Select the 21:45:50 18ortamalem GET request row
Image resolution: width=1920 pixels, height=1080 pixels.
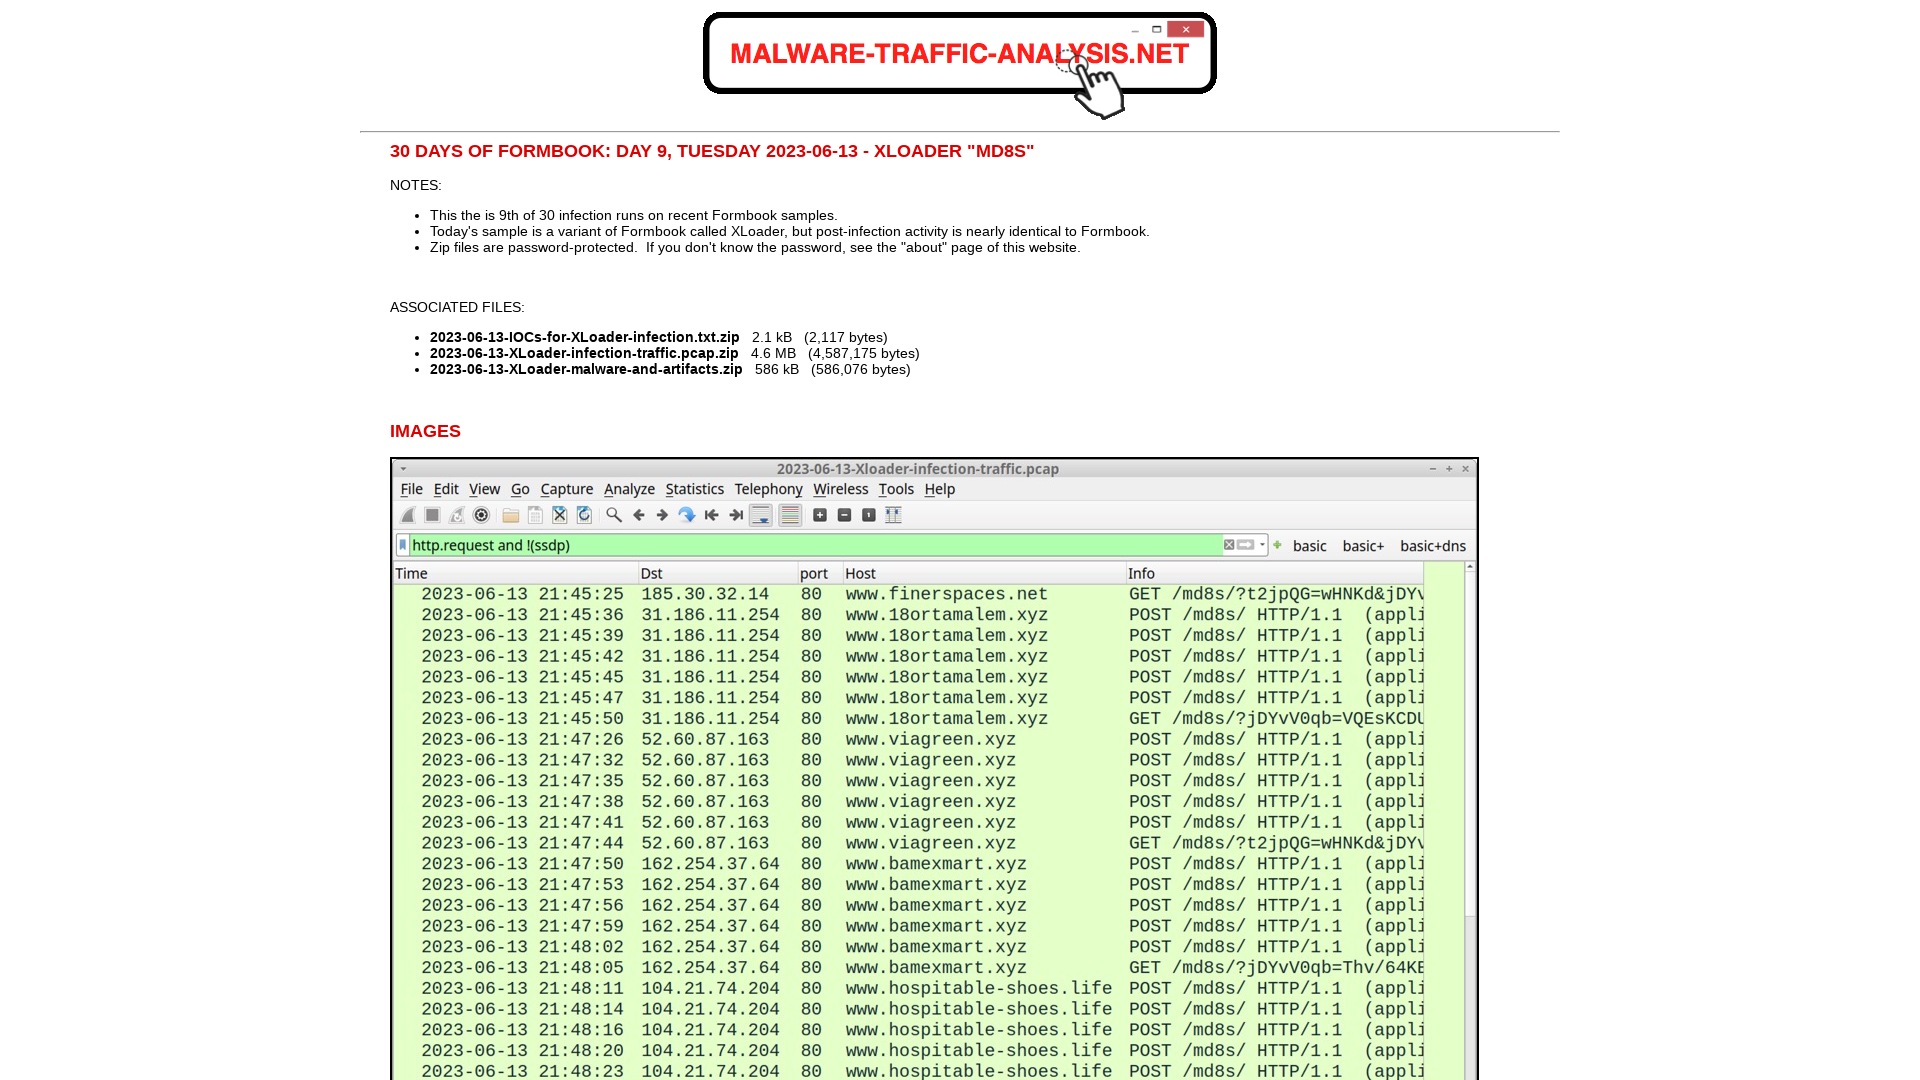909,719
